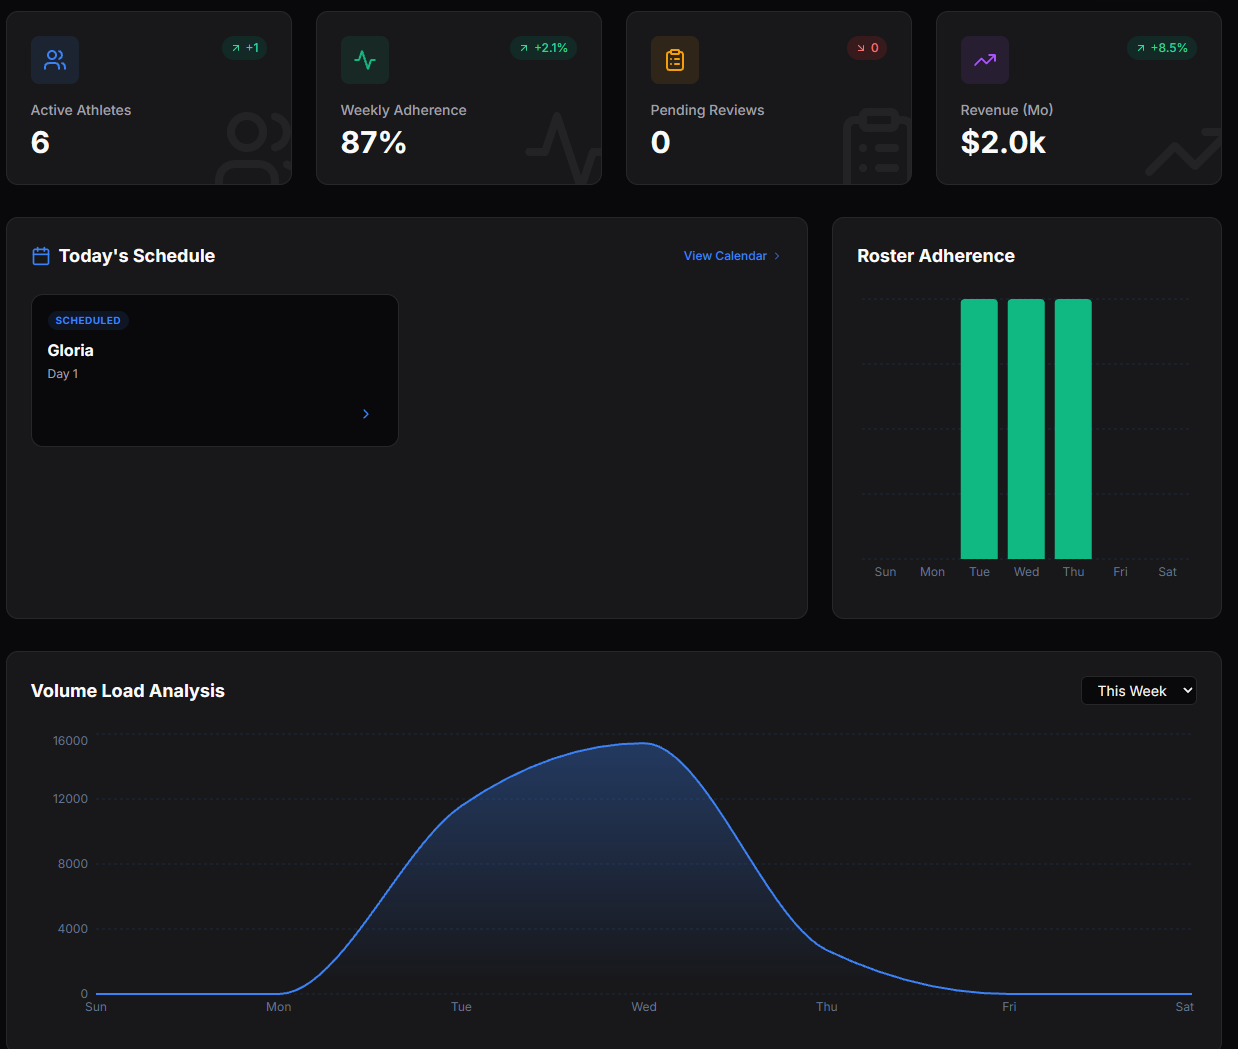
Task: Select Gloria's Day 1 session card
Action: click(214, 370)
